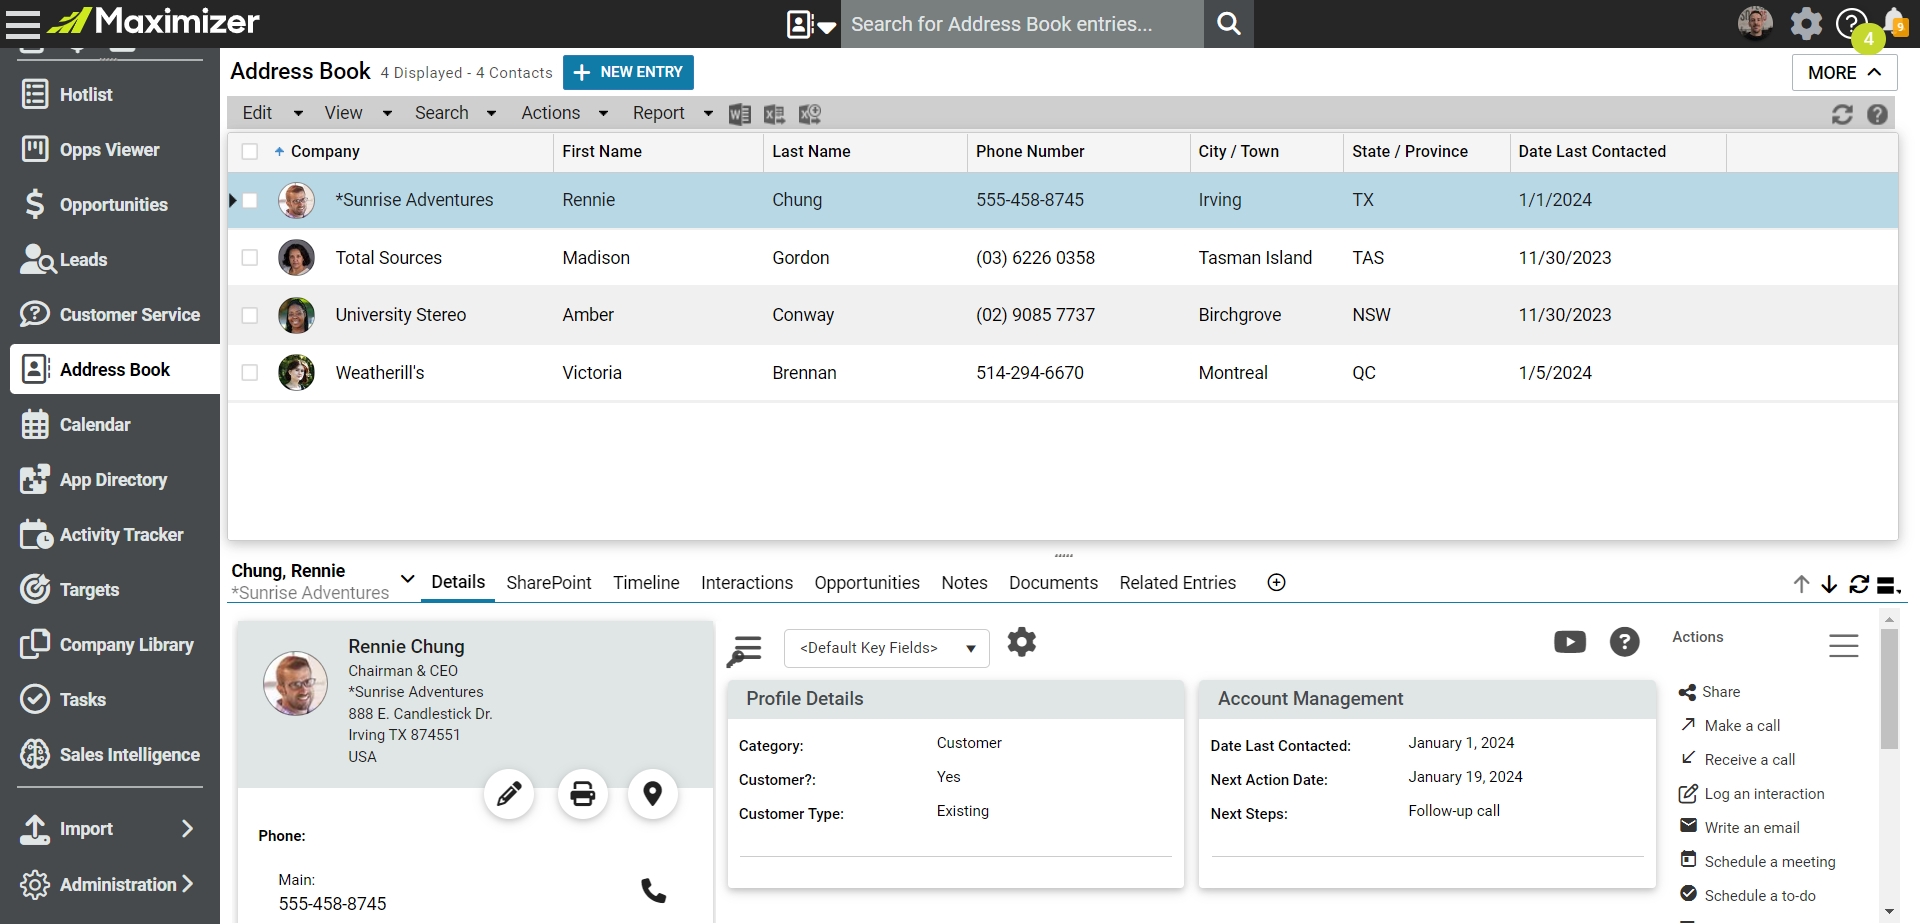Click the Address Book search field
Viewport: 1920px width, 924px height.
pyautogui.click(x=1020, y=24)
